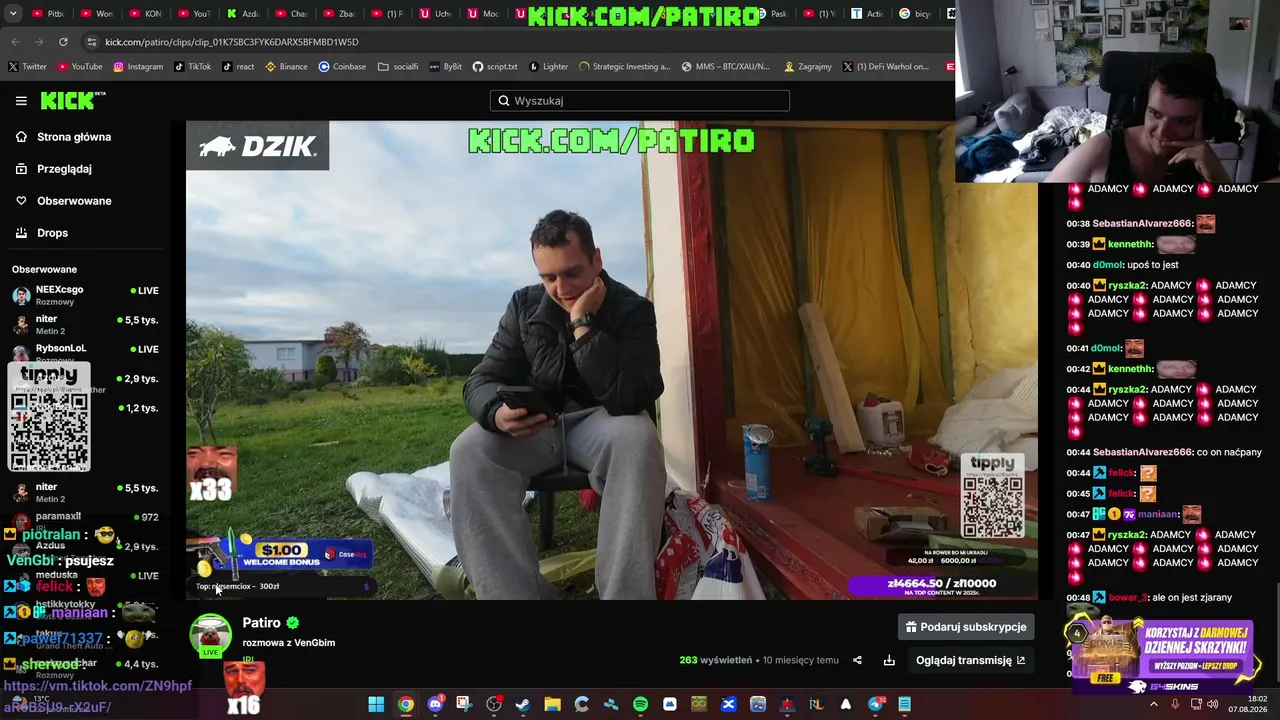Open Discord from the taskbar
1280x720 pixels.
(435, 705)
